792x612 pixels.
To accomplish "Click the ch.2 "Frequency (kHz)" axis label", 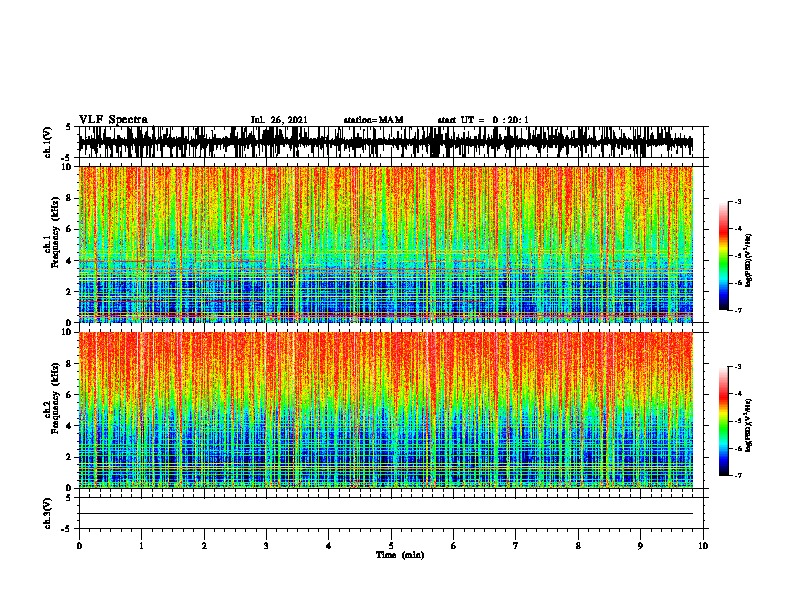I will point(55,397).
